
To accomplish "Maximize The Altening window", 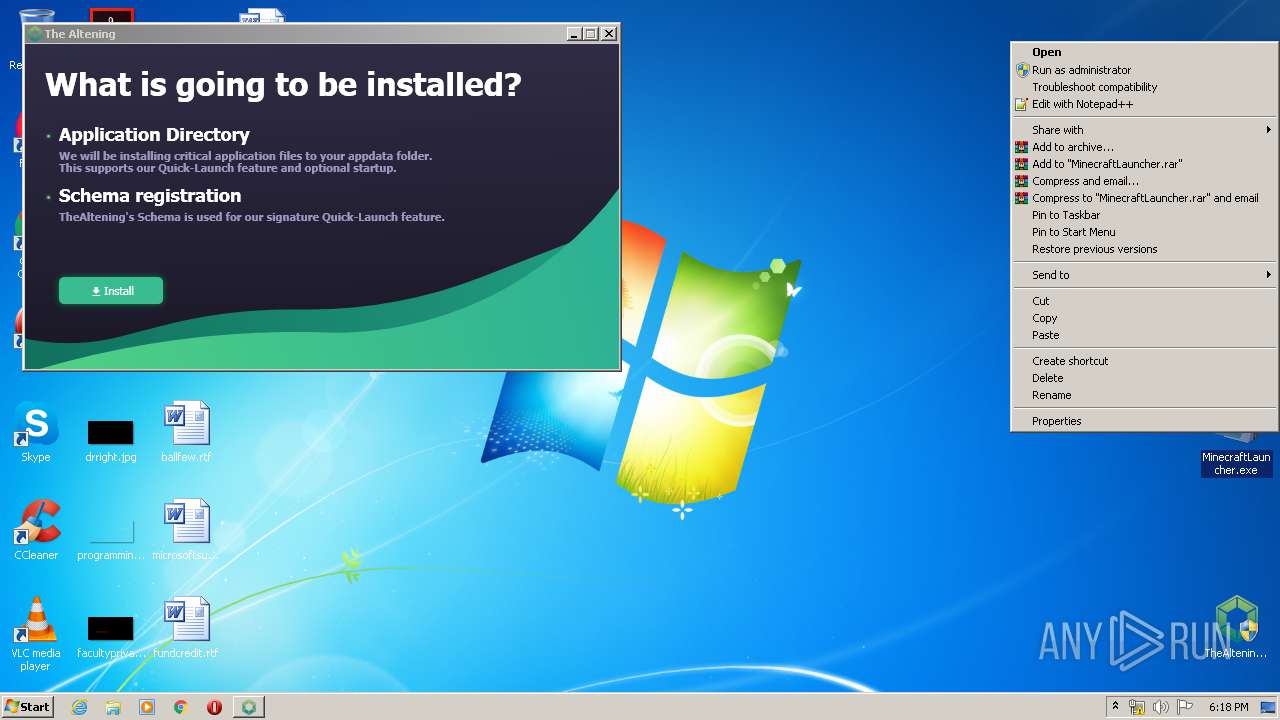I will coord(591,34).
